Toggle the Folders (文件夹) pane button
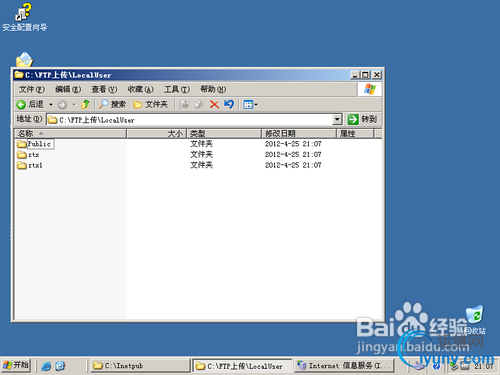This screenshot has height=375, width=500. pos(150,105)
